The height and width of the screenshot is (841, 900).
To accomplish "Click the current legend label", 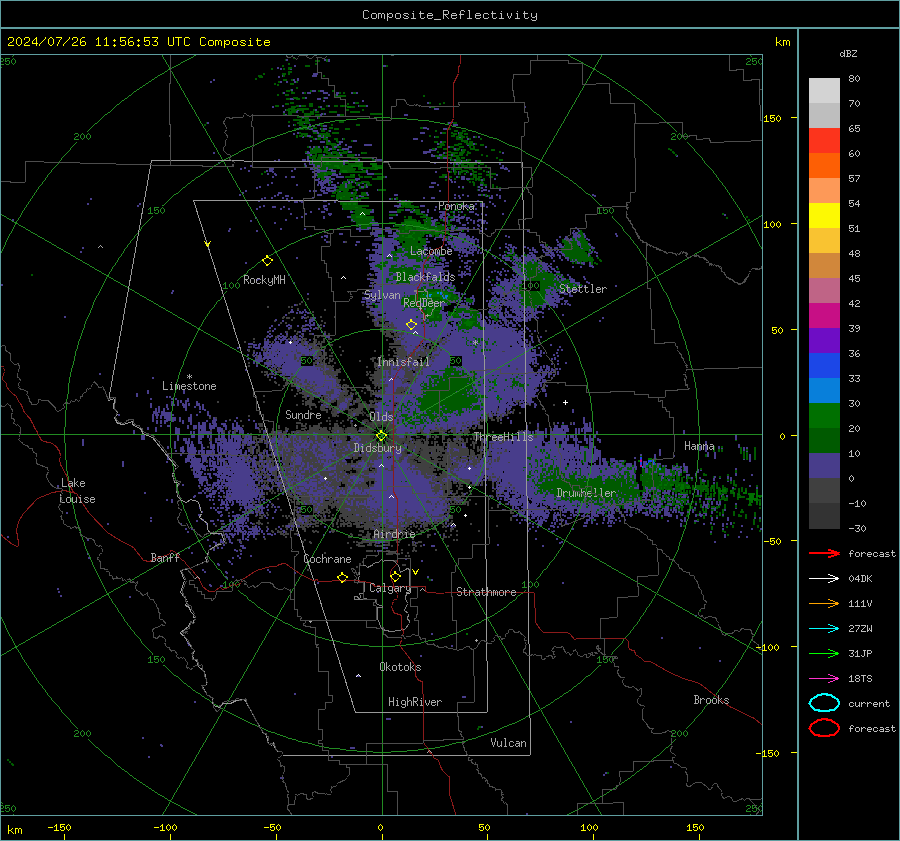I will click(x=869, y=703).
